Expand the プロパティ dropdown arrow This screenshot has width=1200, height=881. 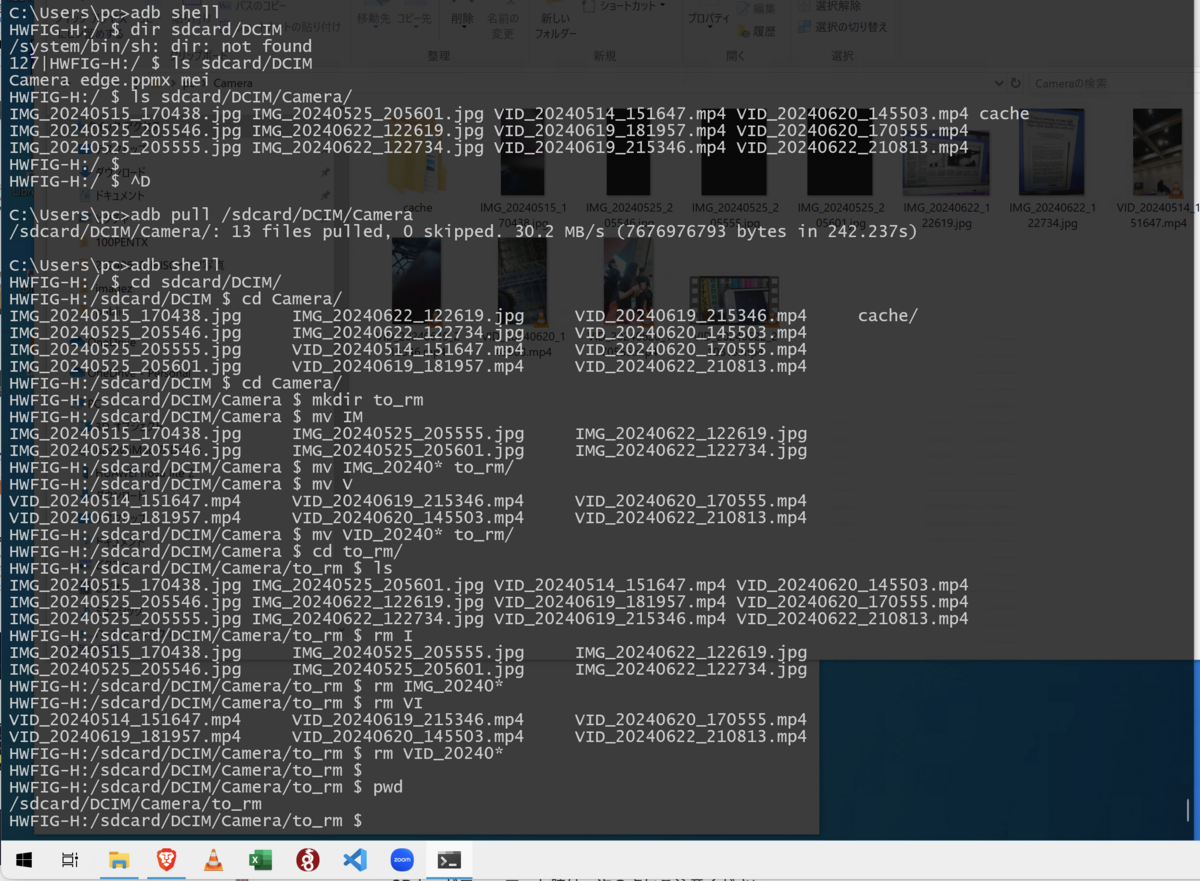709,27
